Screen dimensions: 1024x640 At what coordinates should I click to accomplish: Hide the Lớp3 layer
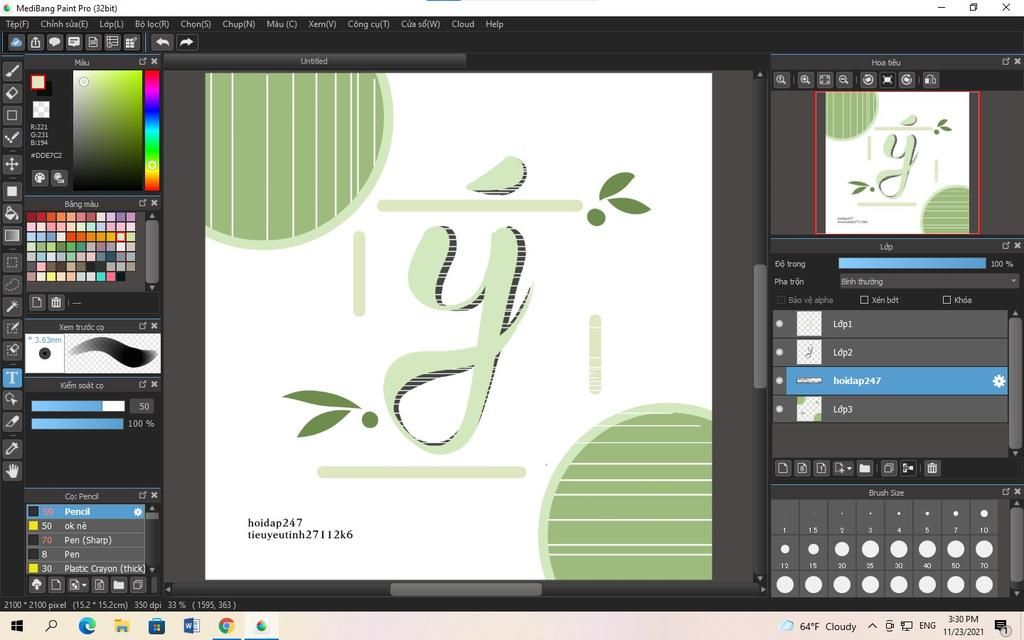coord(779,409)
